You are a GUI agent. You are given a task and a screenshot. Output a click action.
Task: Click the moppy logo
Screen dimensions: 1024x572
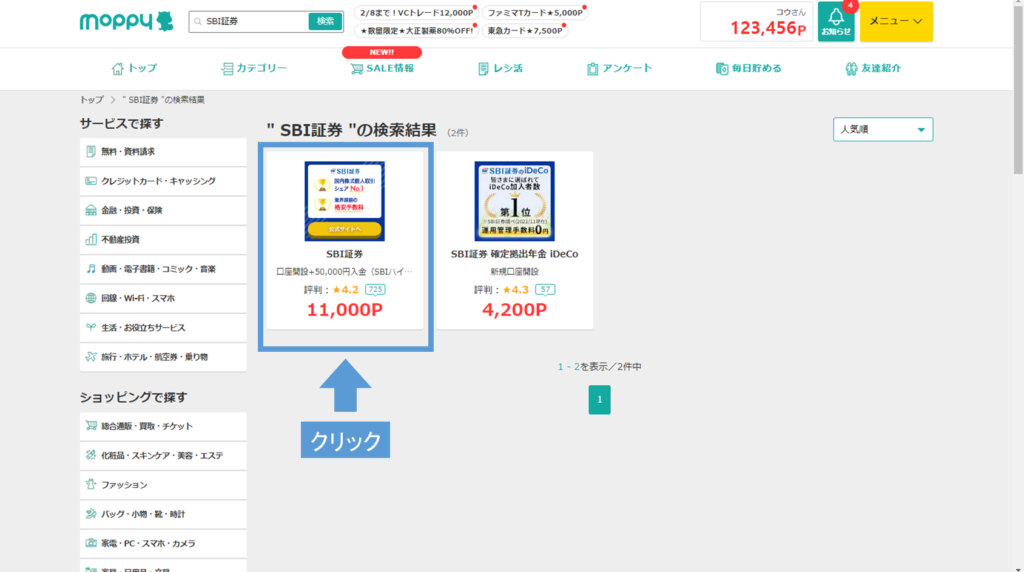[x=127, y=22]
